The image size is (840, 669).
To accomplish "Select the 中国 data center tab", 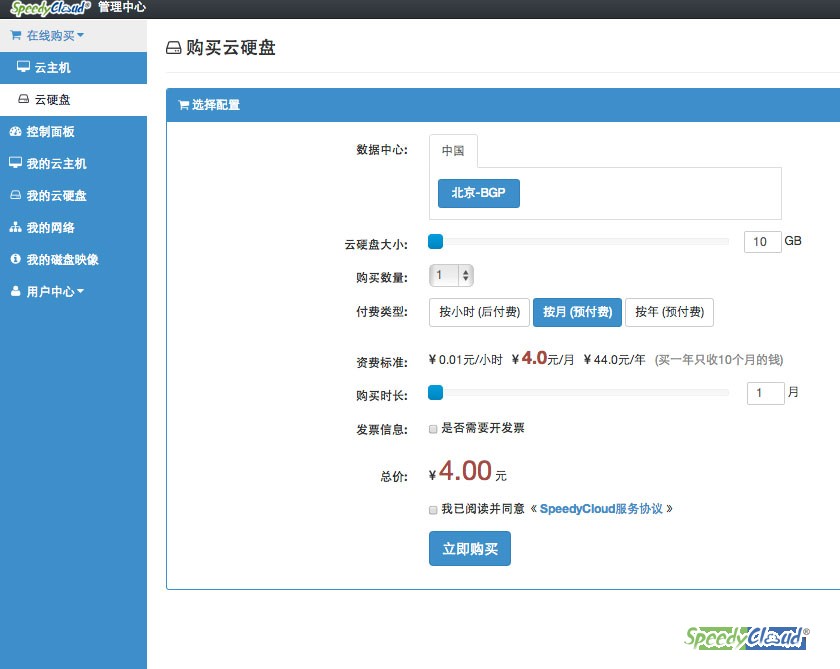I will point(453,151).
